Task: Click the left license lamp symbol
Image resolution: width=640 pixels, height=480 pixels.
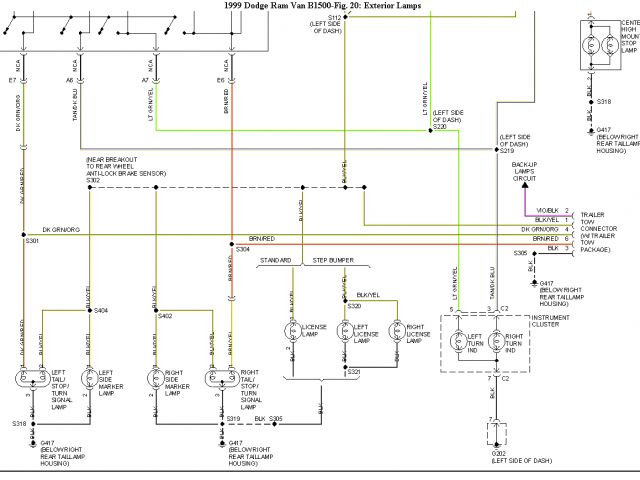Action: tap(343, 331)
